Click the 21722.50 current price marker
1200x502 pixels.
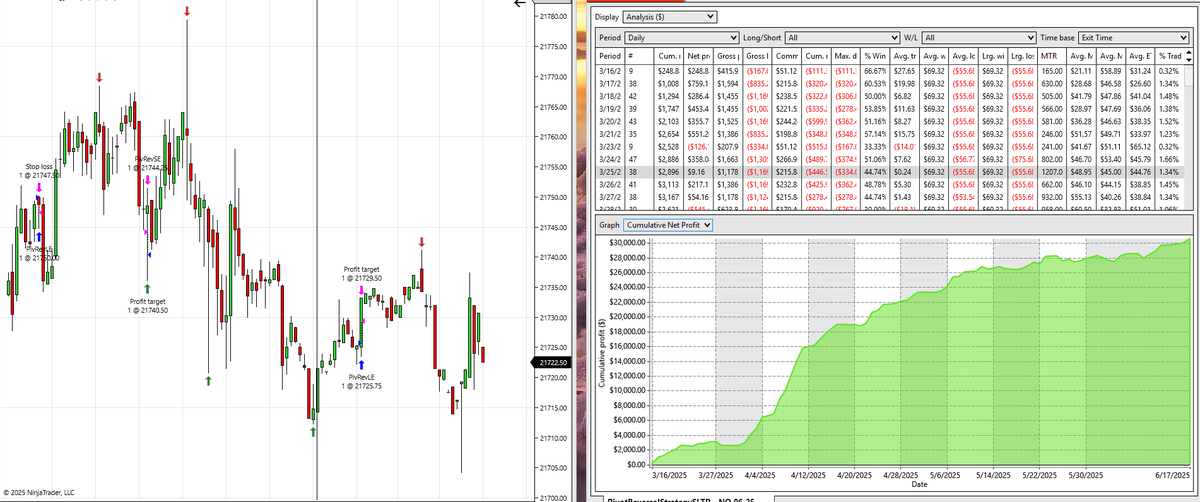coord(553,362)
